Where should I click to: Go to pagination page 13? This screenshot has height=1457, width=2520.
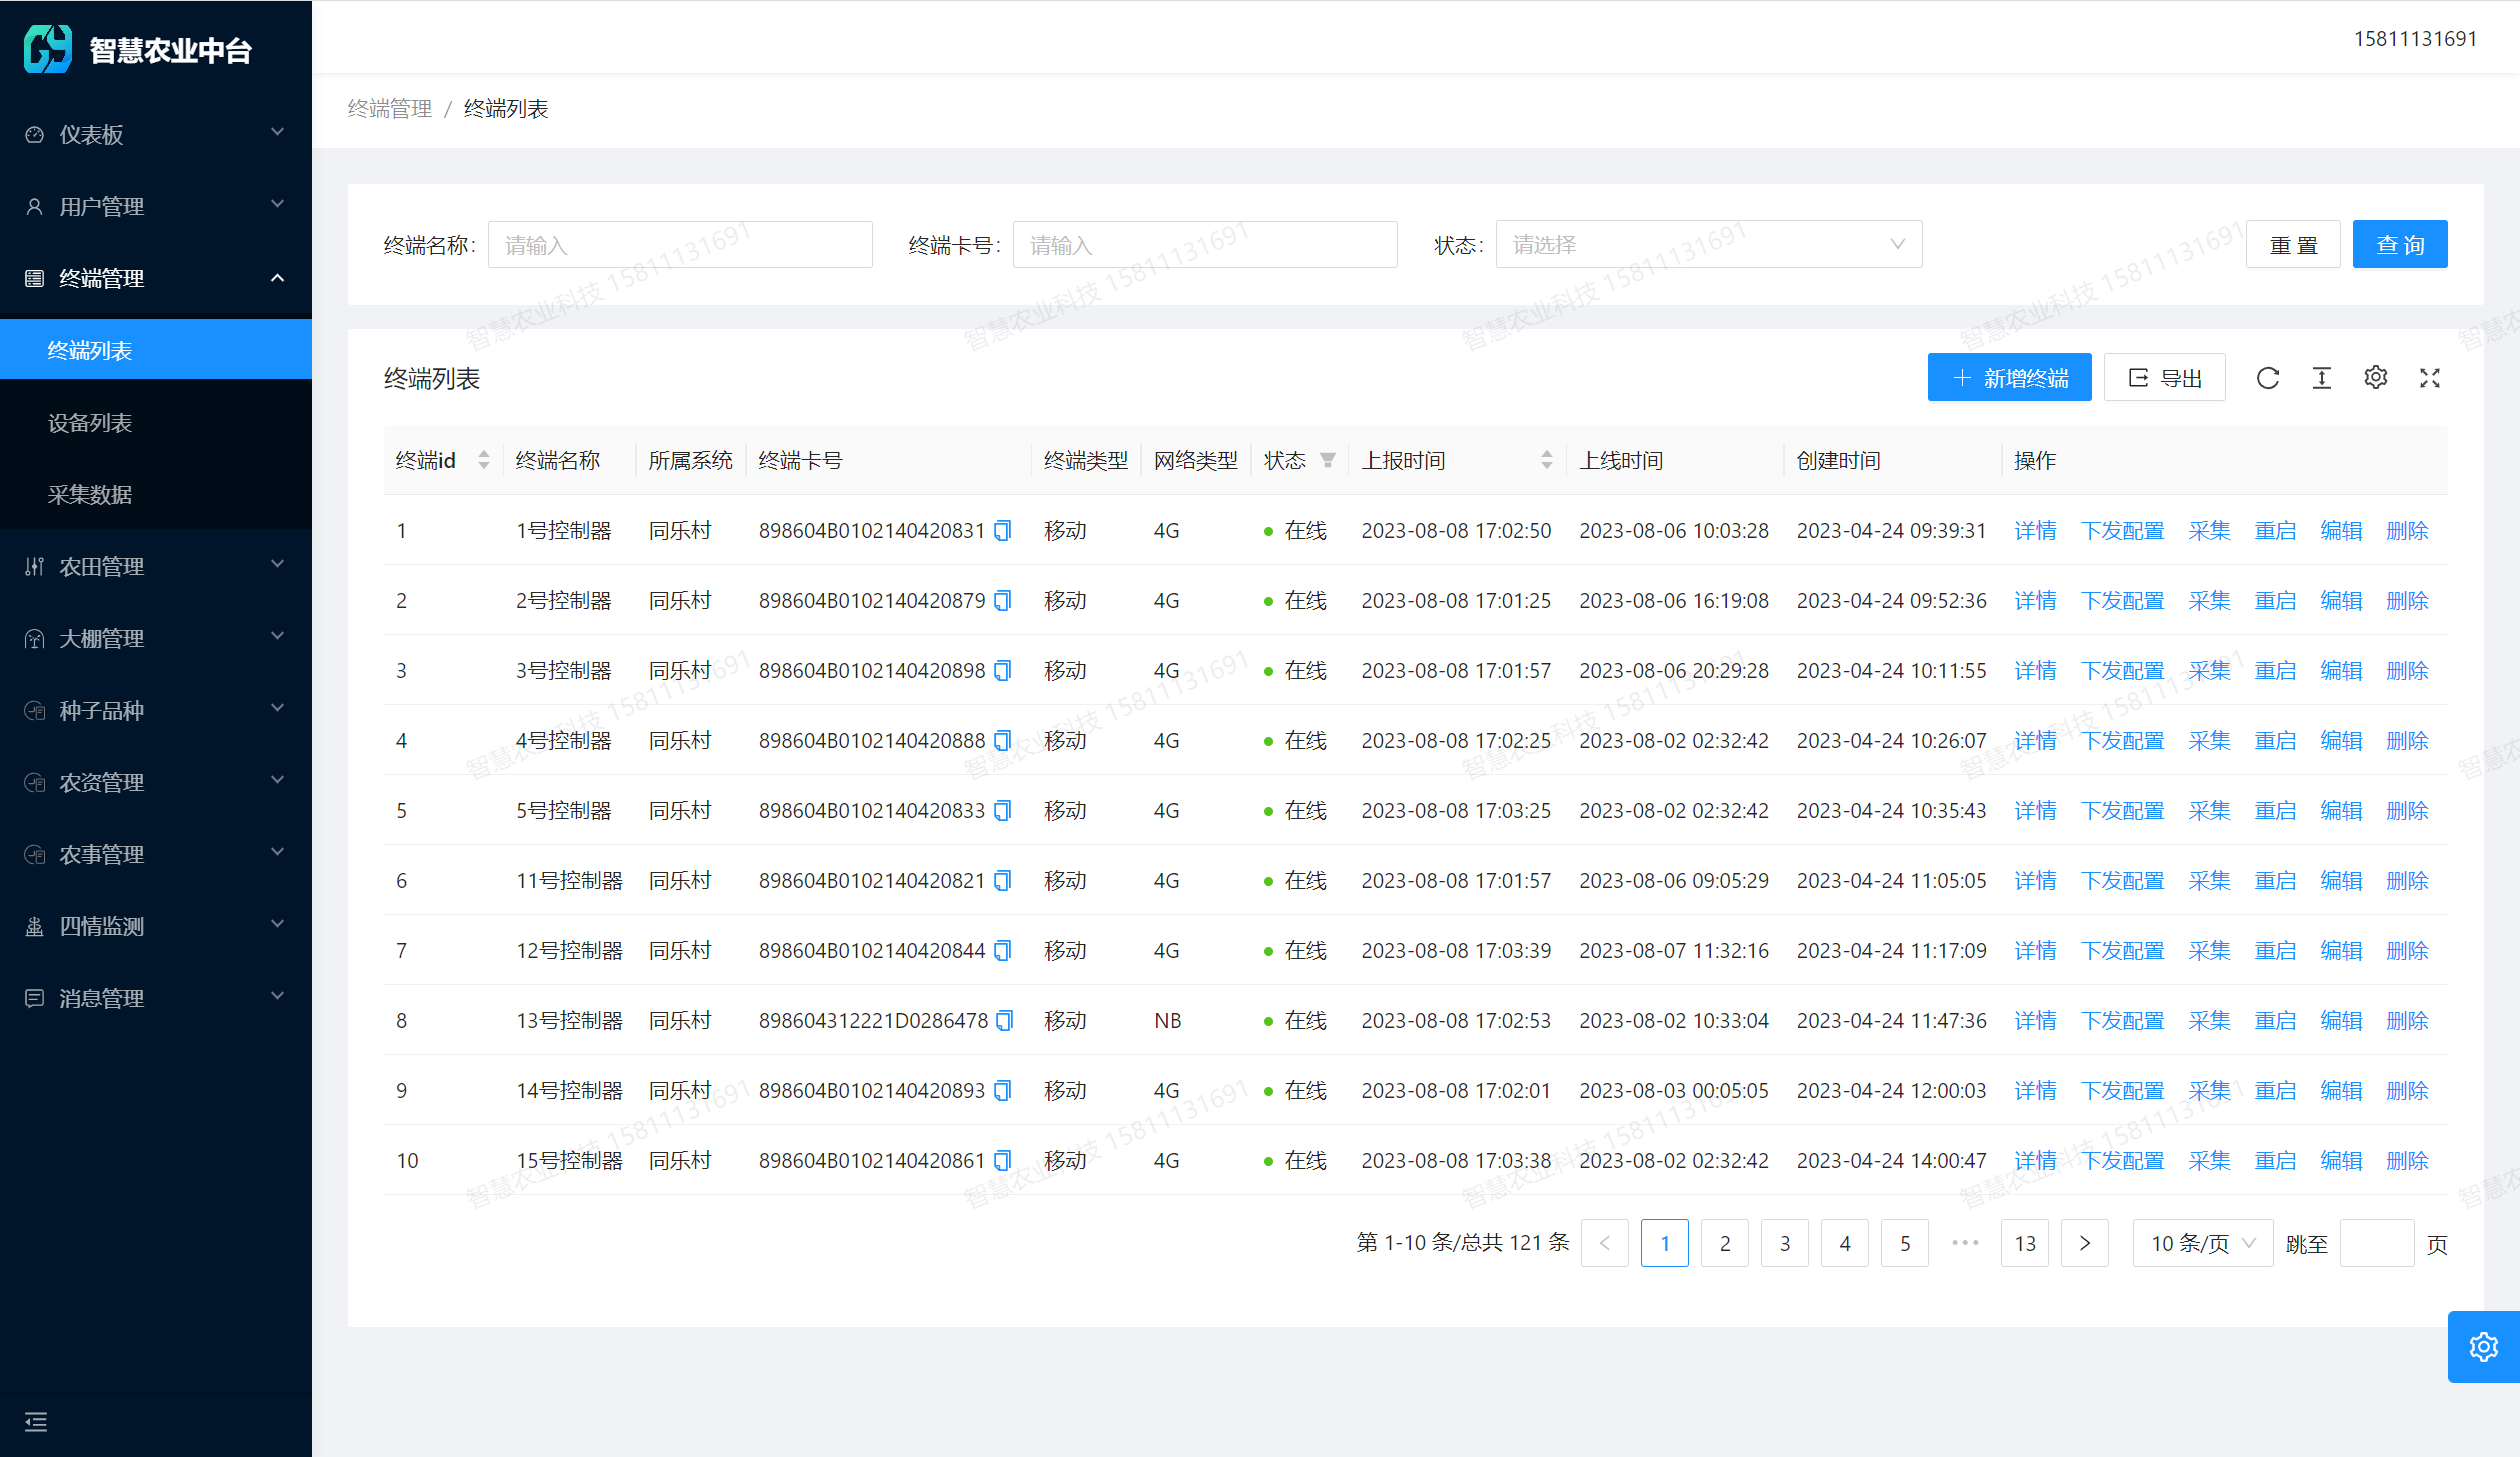click(2024, 1243)
